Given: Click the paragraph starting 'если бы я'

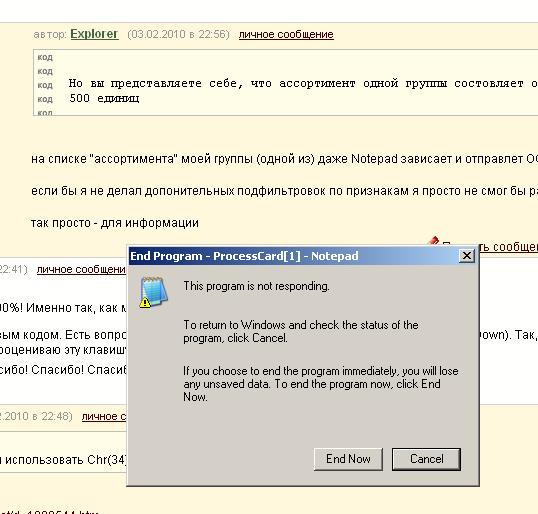Looking at the screenshot, I should tap(284, 191).
